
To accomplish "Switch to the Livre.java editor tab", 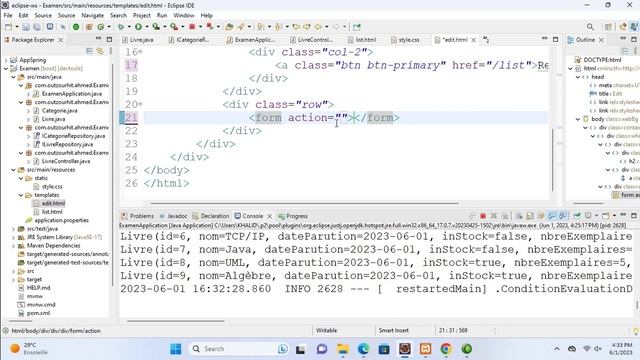I will click(138, 40).
